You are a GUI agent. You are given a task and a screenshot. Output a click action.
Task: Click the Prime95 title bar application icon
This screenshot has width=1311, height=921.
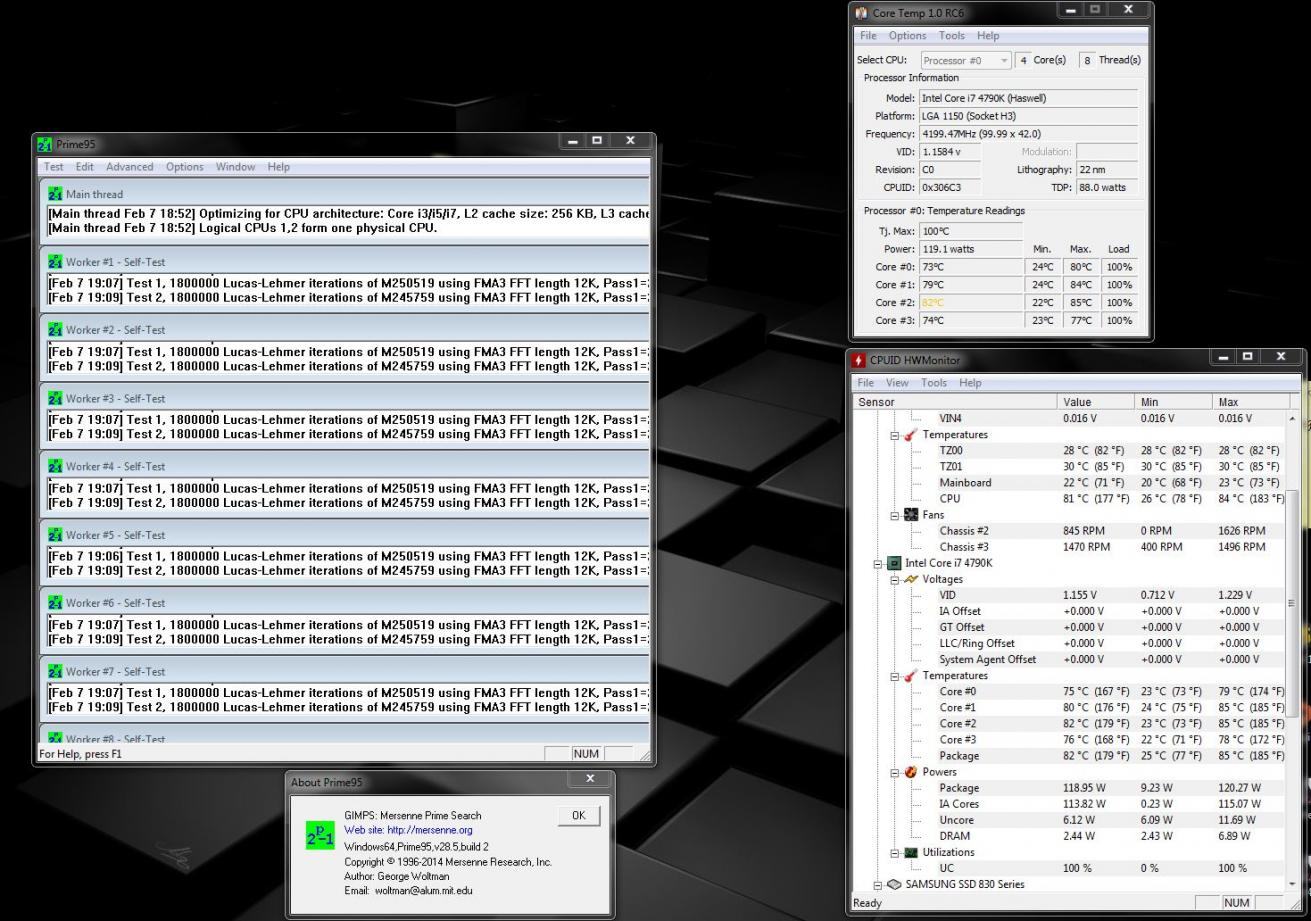[44, 144]
